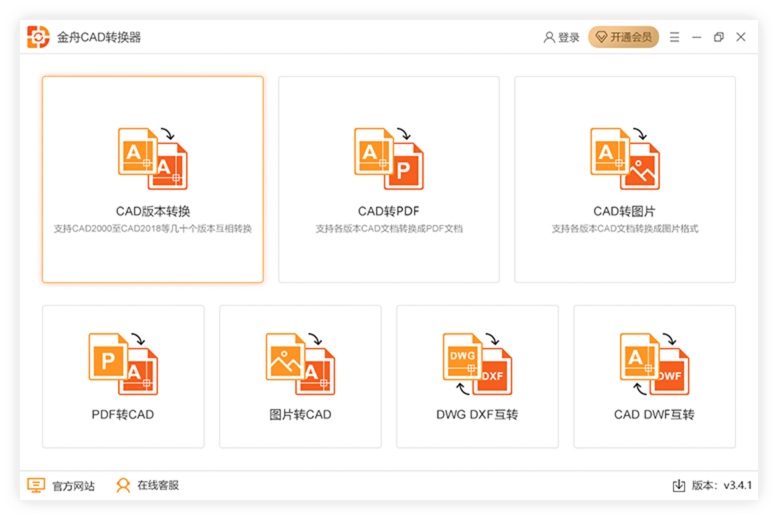Click the 在线客服 person icon
Screen dimensions: 778x520
[123, 485]
